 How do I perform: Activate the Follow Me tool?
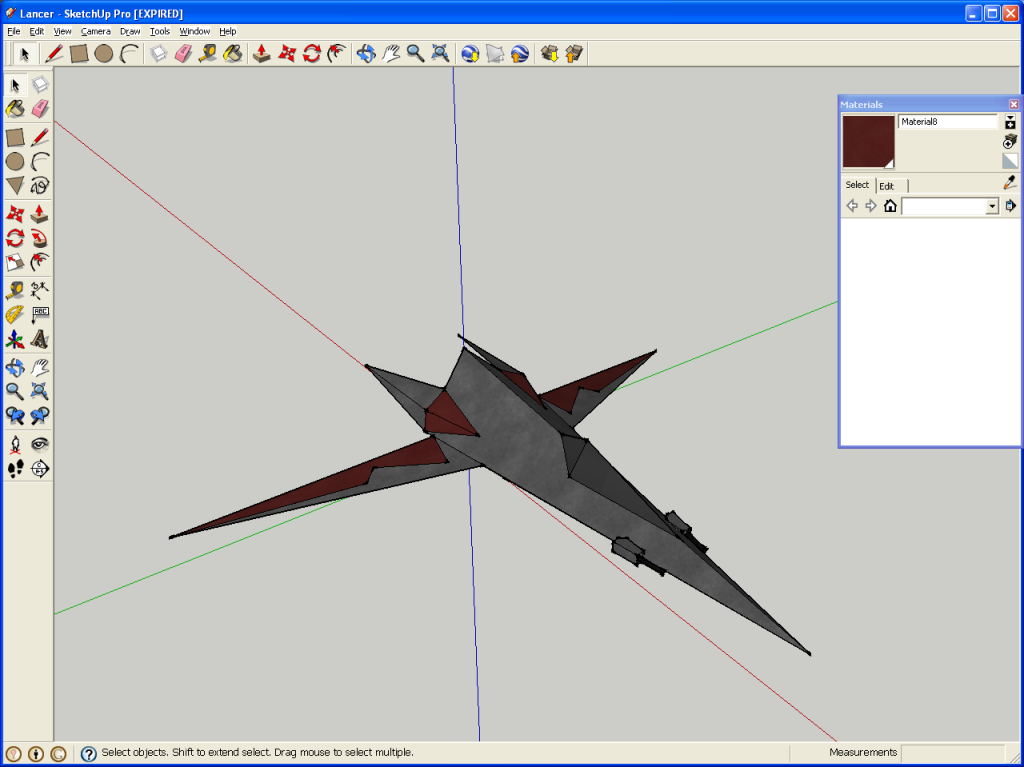[40, 238]
